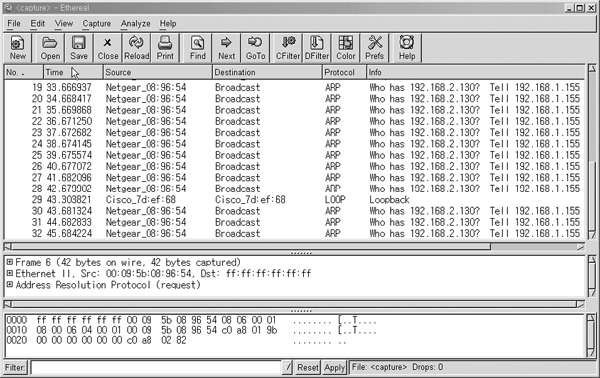
Task: Open the Help menu in menu bar
Action: pyautogui.click(x=168, y=24)
